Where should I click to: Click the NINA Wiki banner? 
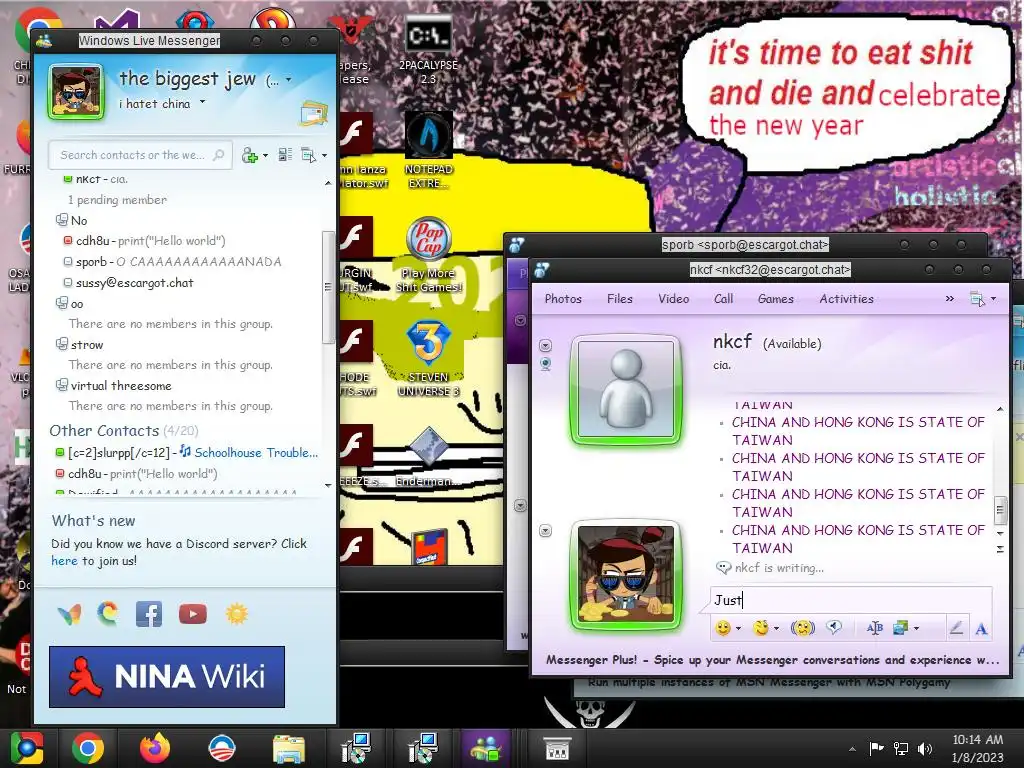pyautogui.click(x=167, y=677)
